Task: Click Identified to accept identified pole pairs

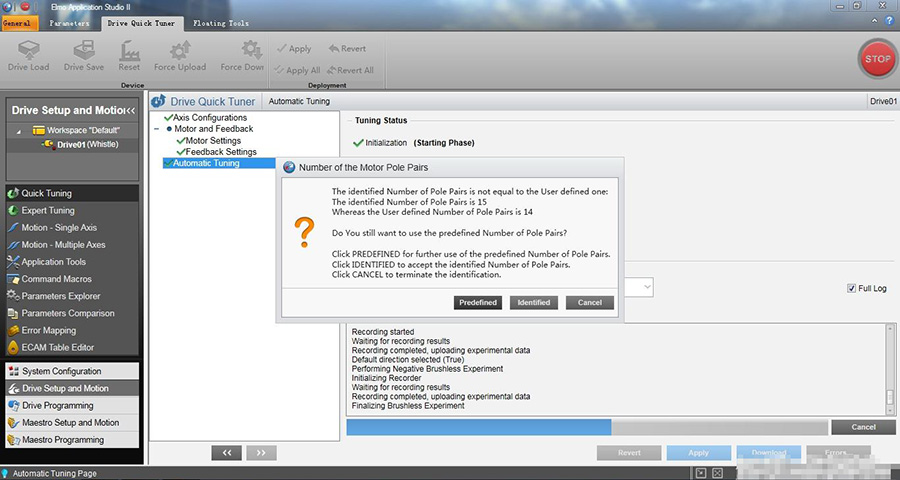Action: [x=533, y=303]
